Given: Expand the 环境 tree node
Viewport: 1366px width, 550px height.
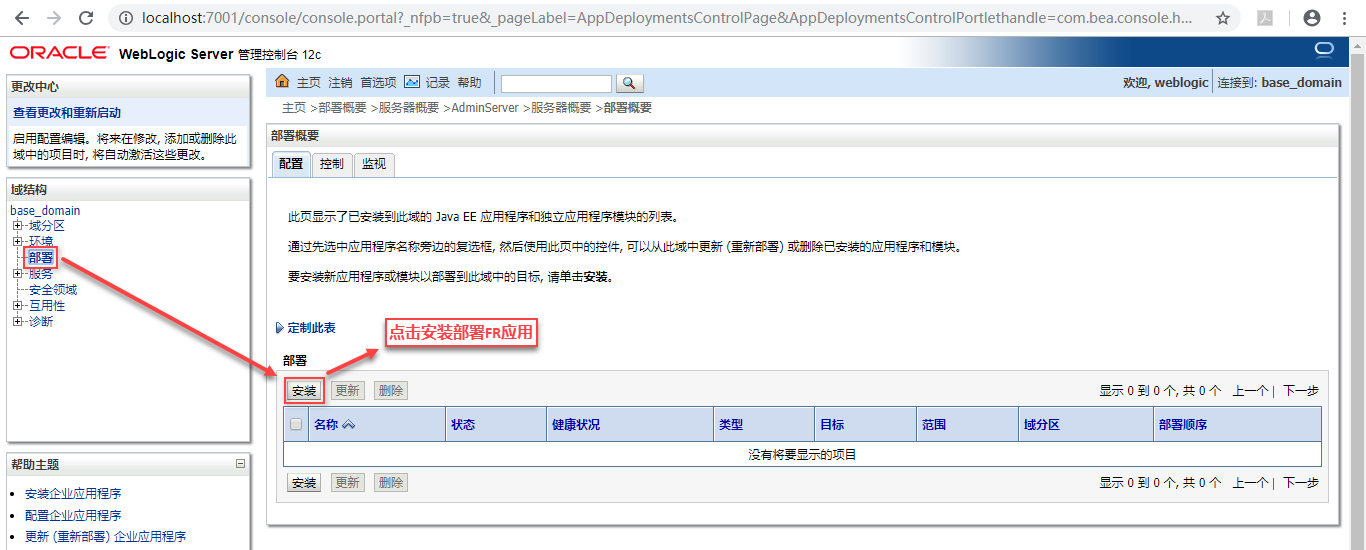Looking at the screenshot, I should pyautogui.click(x=17, y=242).
